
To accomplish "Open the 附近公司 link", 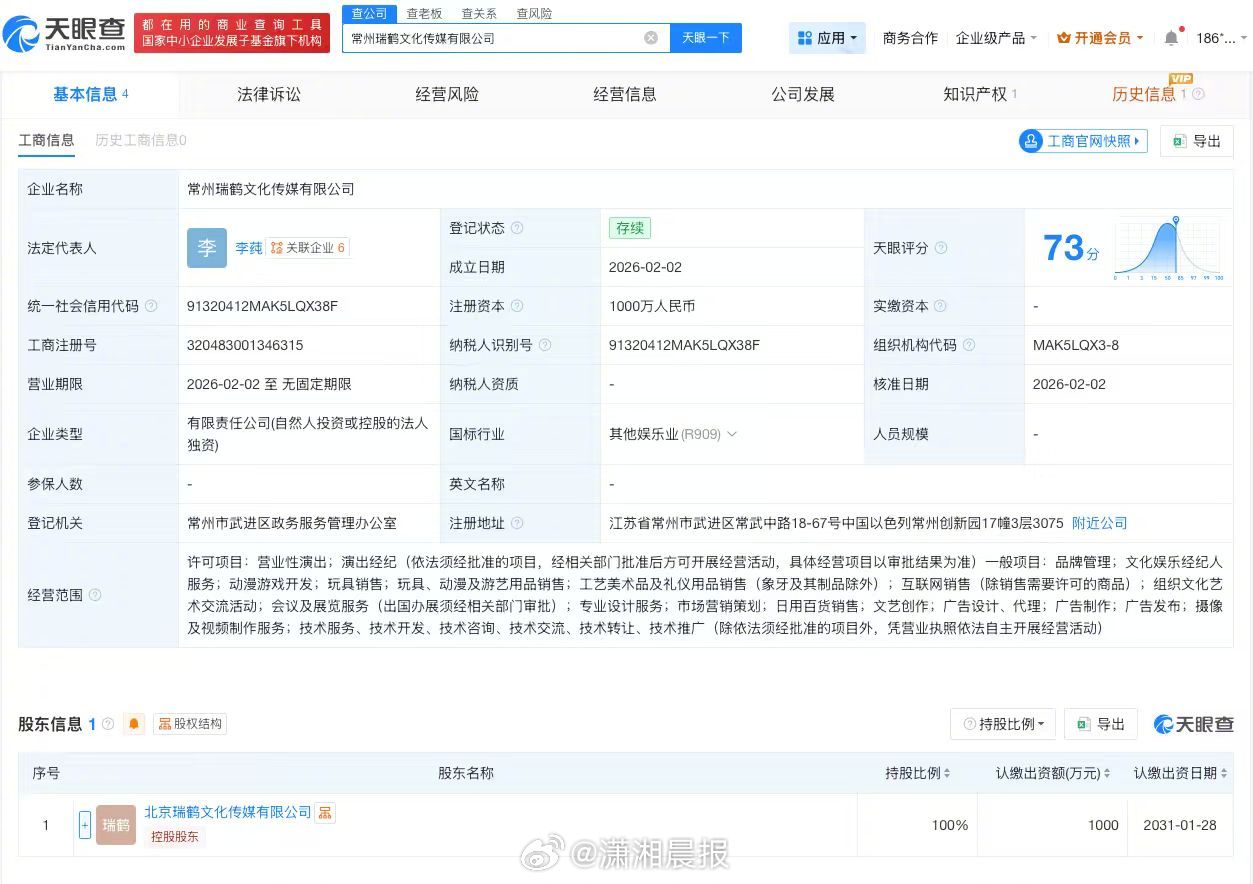I will (1099, 523).
